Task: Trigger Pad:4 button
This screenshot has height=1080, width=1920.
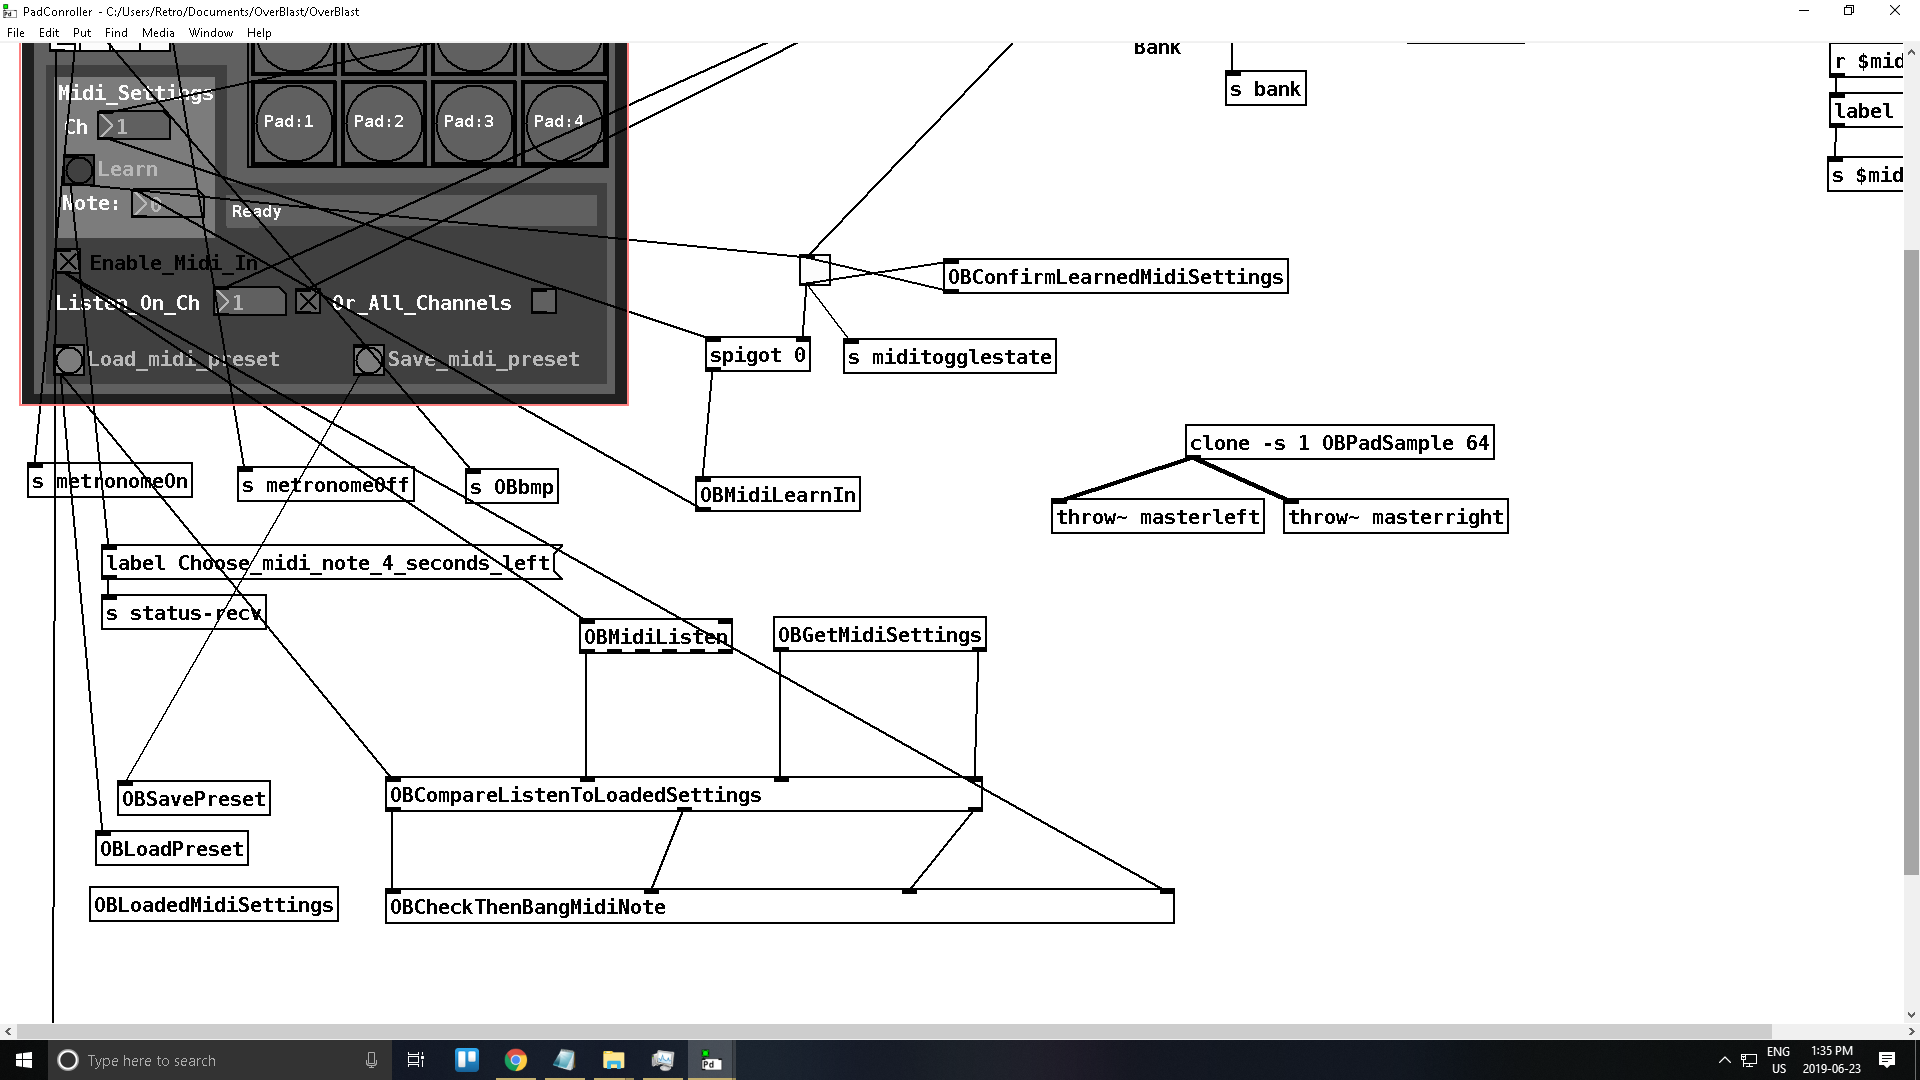Action: tap(562, 122)
